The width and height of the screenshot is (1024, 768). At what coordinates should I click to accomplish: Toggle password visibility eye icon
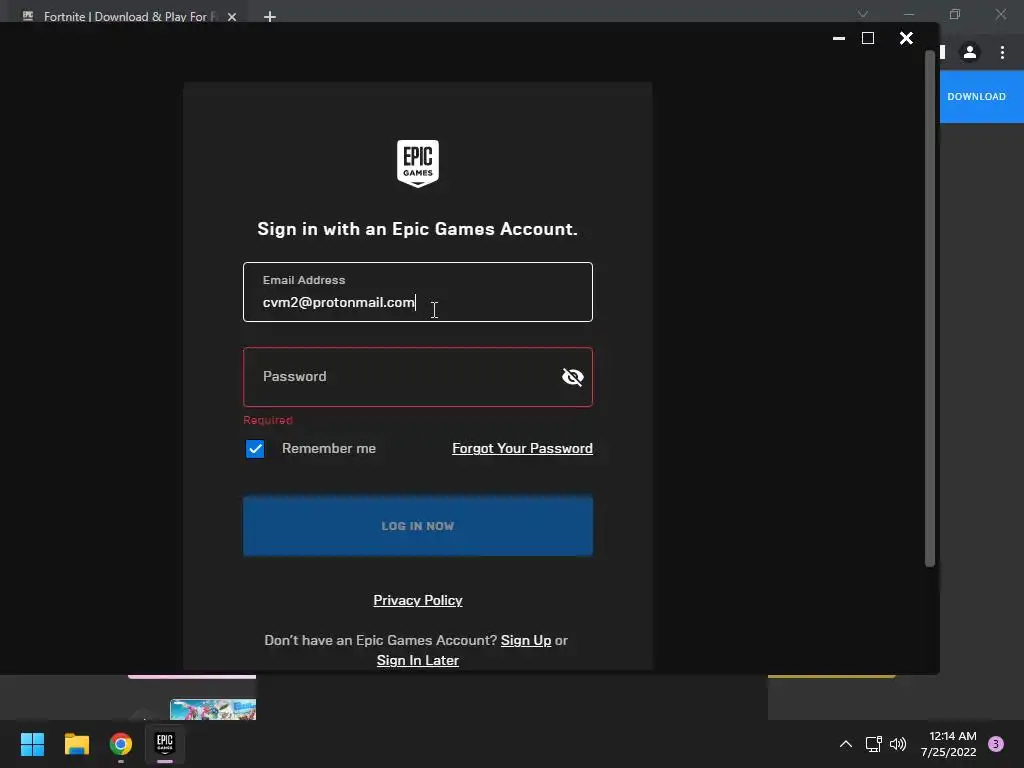(x=573, y=377)
